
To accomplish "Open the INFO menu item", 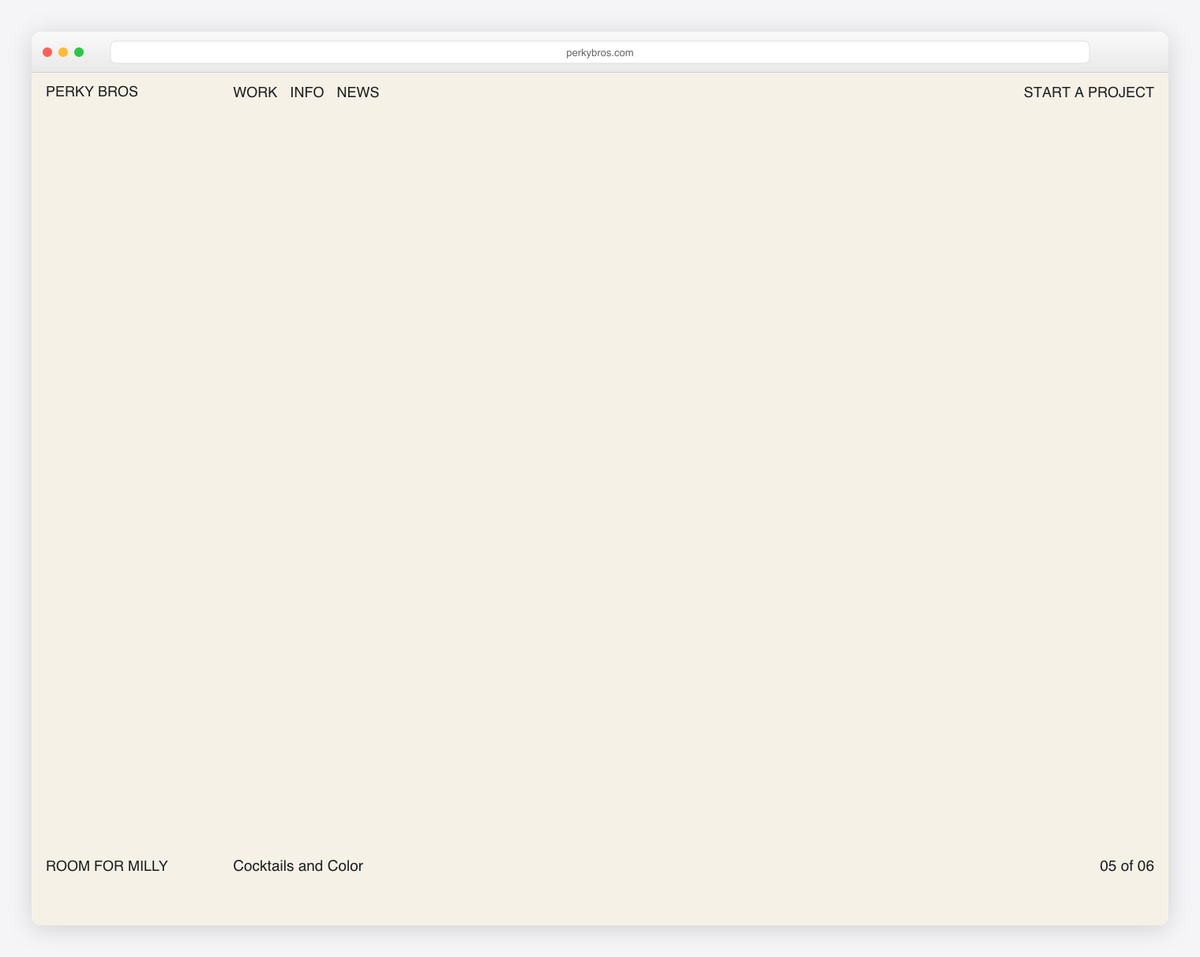I will [x=307, y=92].
